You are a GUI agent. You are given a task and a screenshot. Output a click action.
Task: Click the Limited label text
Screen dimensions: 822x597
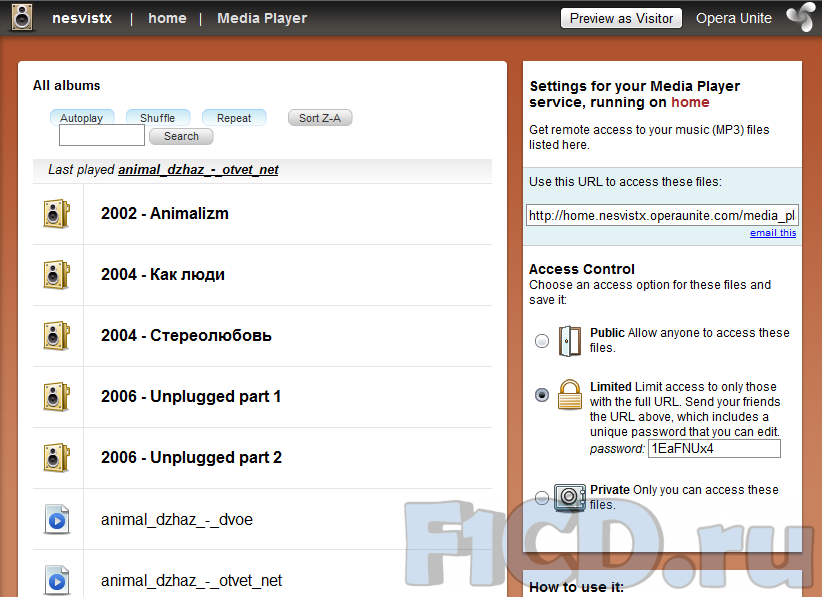pos(611,387)
